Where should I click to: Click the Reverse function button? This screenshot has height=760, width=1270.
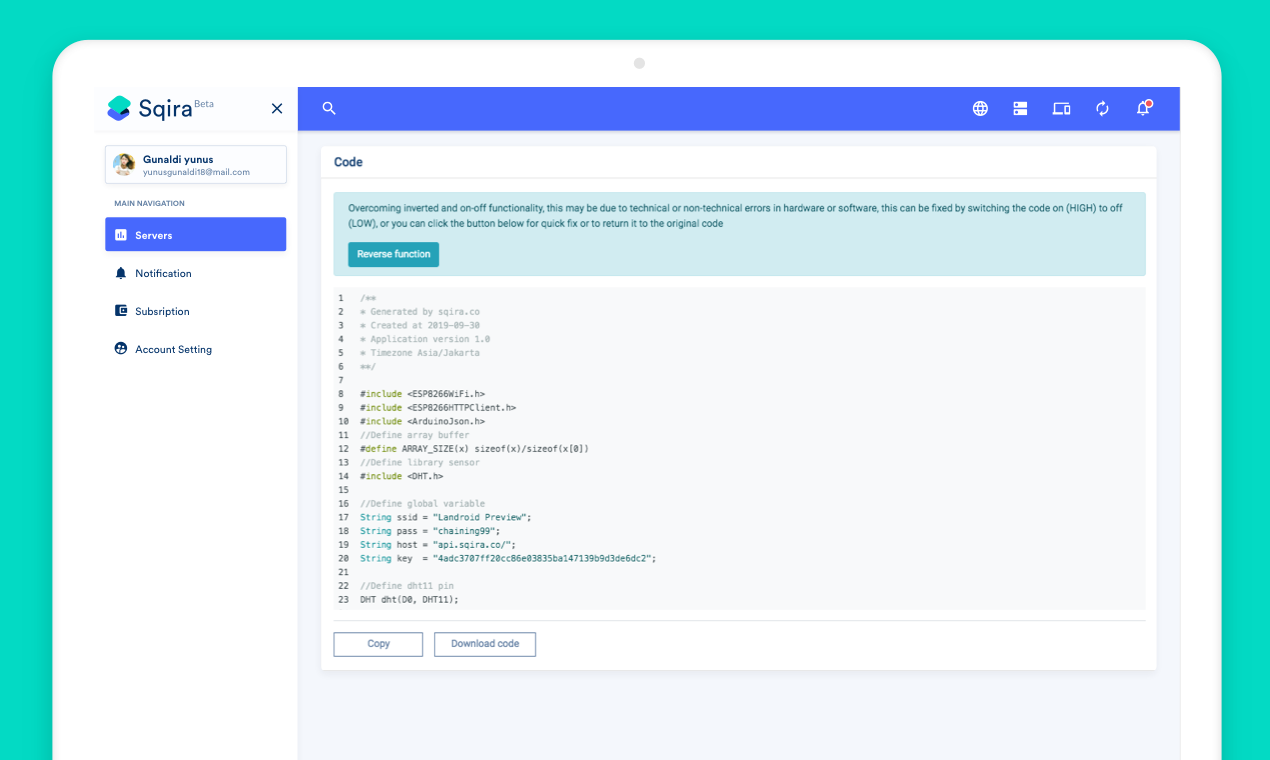tap(393, 254)
